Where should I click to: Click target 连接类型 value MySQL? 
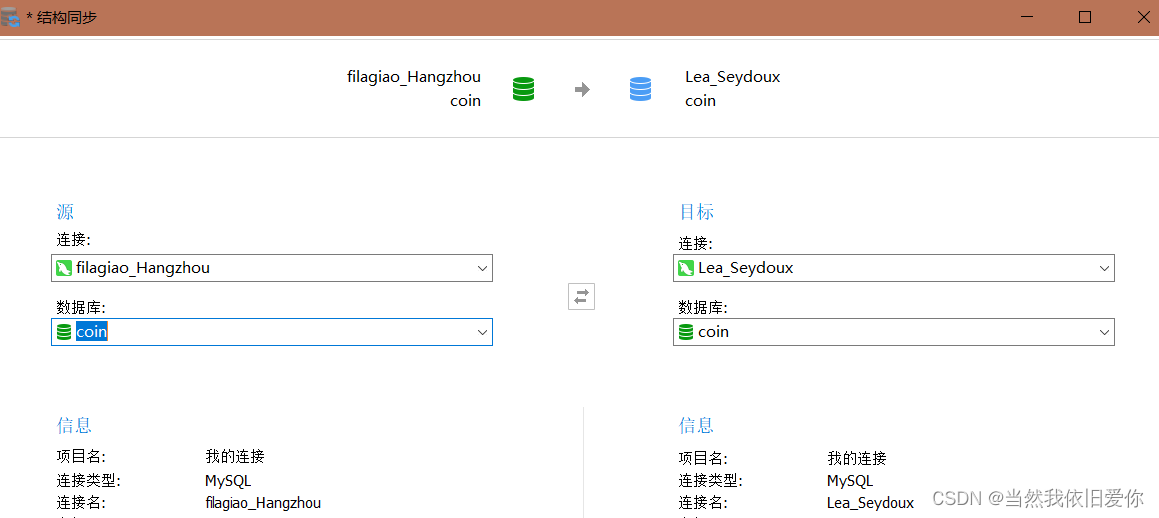click(850, 481)
